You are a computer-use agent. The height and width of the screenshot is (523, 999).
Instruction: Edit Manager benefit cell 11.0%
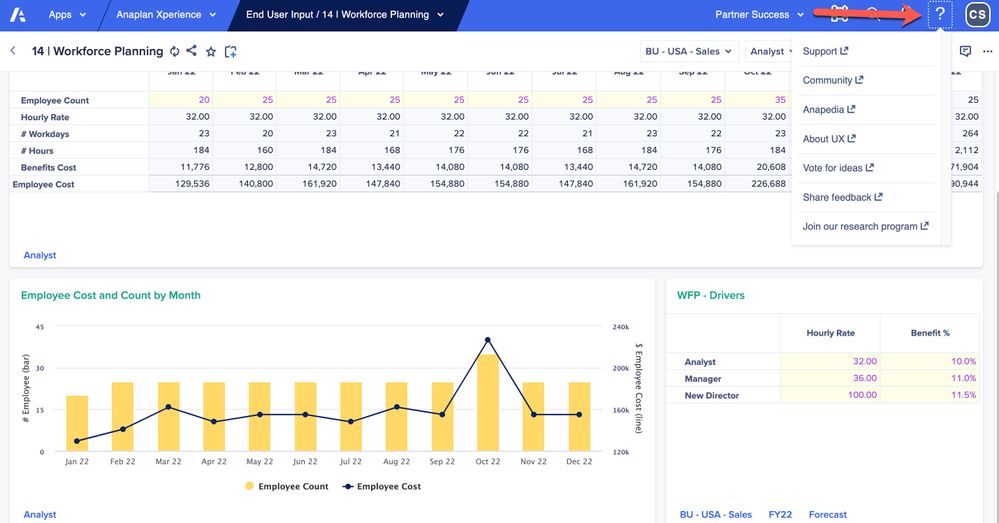point(930,378)
